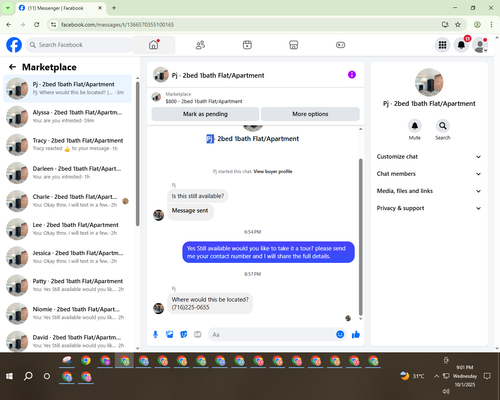500x400 pixels.
Task: Click the Mark as pending button
Action: [205, 114]
